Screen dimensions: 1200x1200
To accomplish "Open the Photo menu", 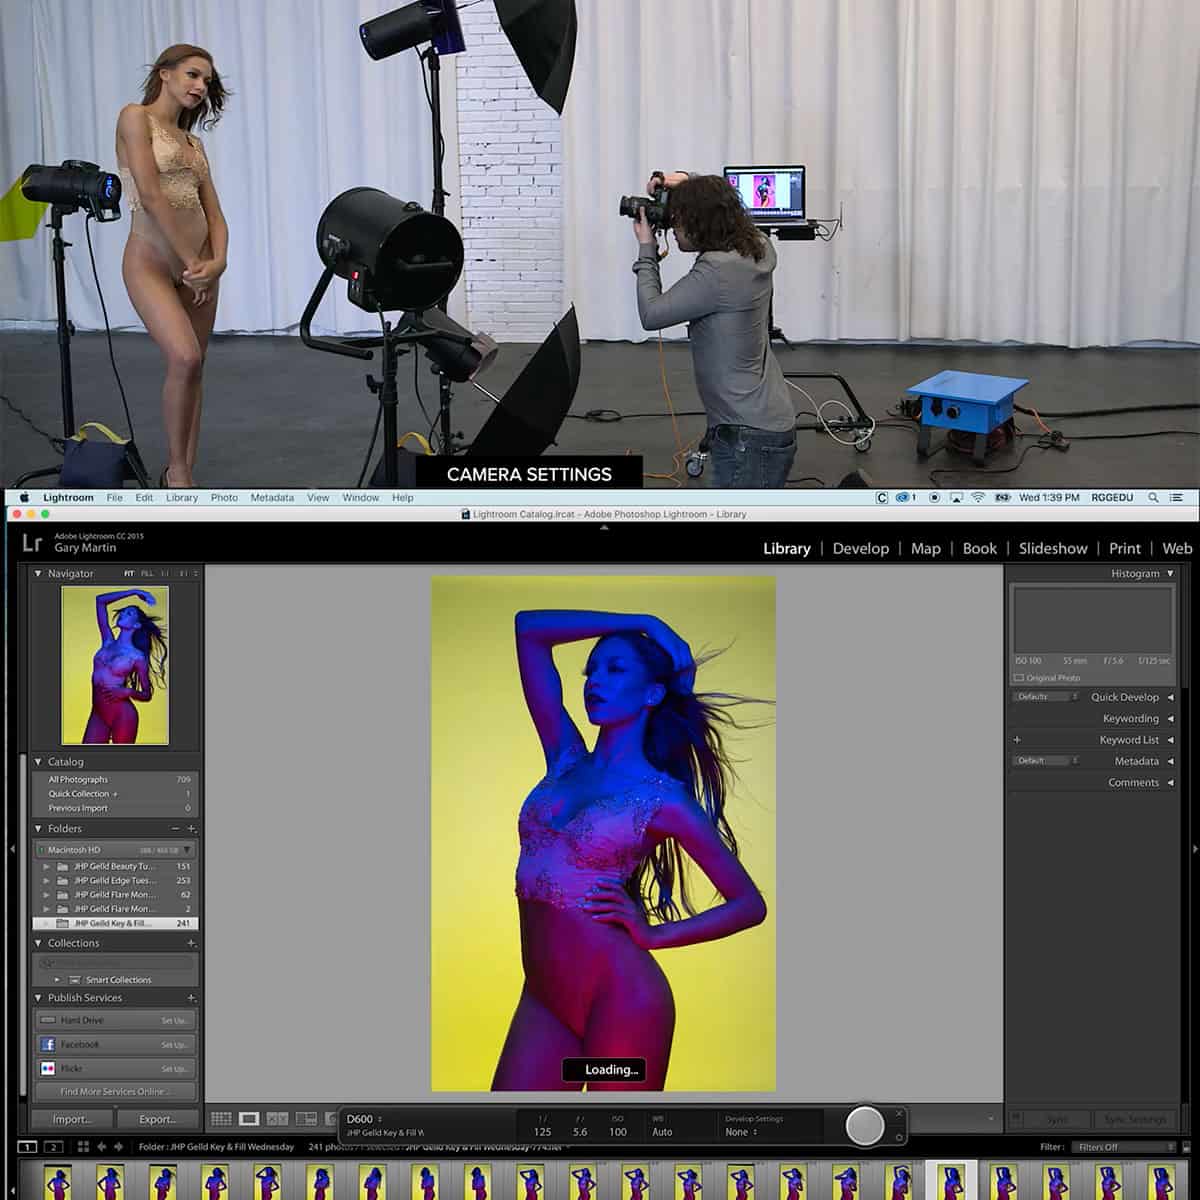I will (224, 497).
